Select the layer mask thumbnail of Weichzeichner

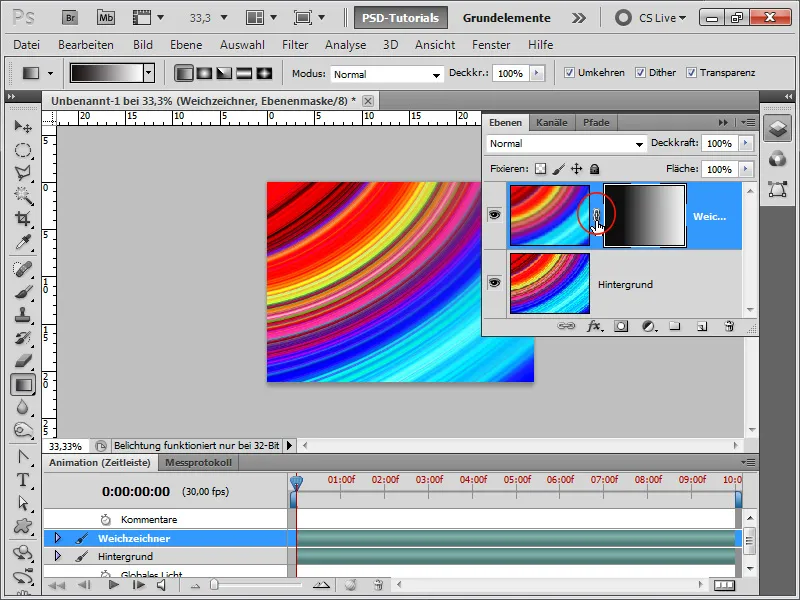(x=645, y=216)
